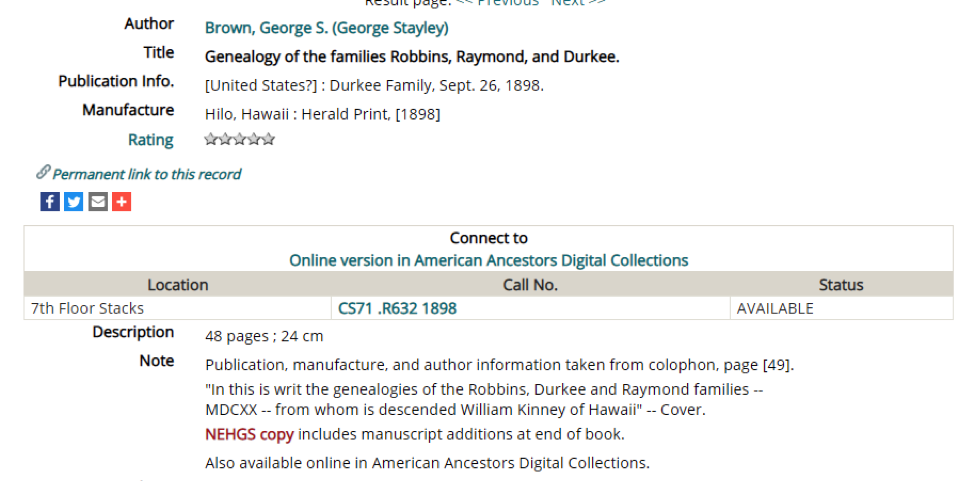
Task: Open Online version in American Ancestors Digital Collections
Action: tap(489, 260)
